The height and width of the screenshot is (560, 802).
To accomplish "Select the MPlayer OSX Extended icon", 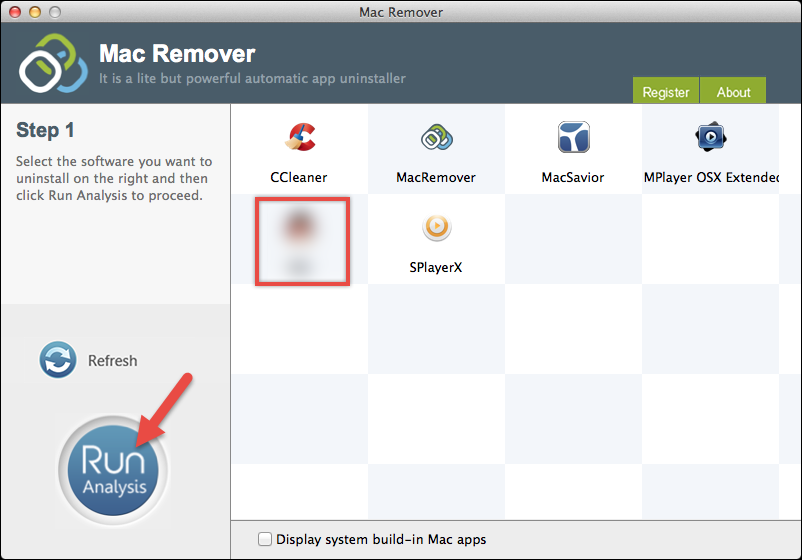I will pyautogui.click(x=710, y=137).
